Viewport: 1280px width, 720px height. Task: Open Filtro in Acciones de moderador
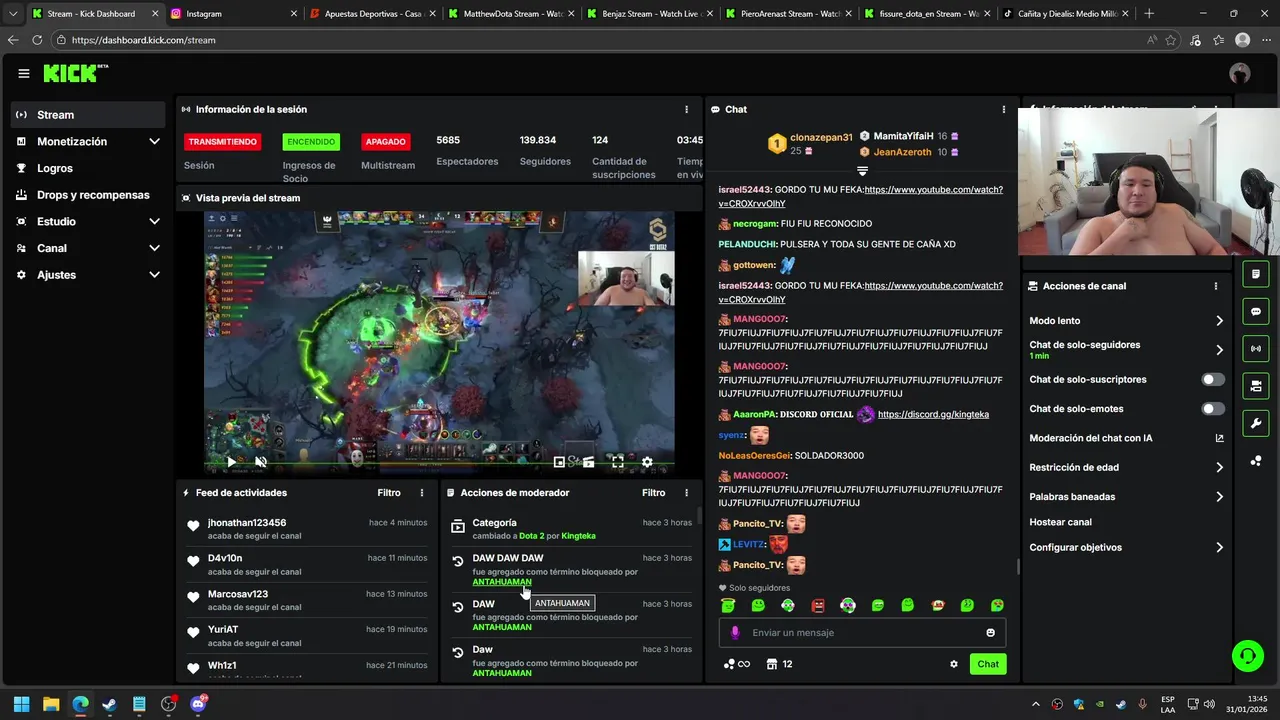[x=653, y=493]
